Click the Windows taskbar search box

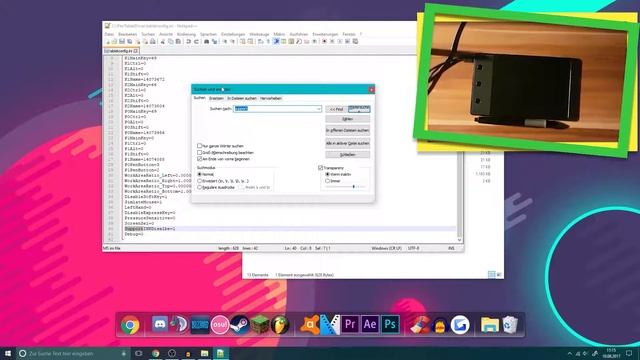pos(73,353)
